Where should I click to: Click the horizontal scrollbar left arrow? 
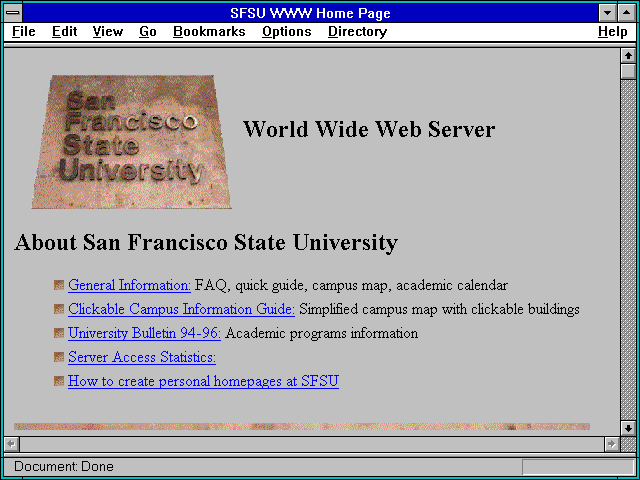pyautogui.click(x=12, y=444)
